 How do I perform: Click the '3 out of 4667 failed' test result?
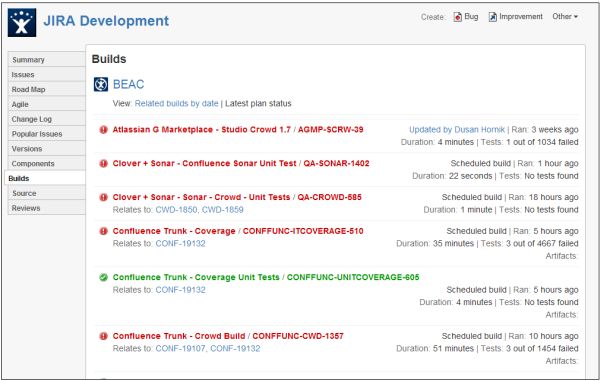542,243
